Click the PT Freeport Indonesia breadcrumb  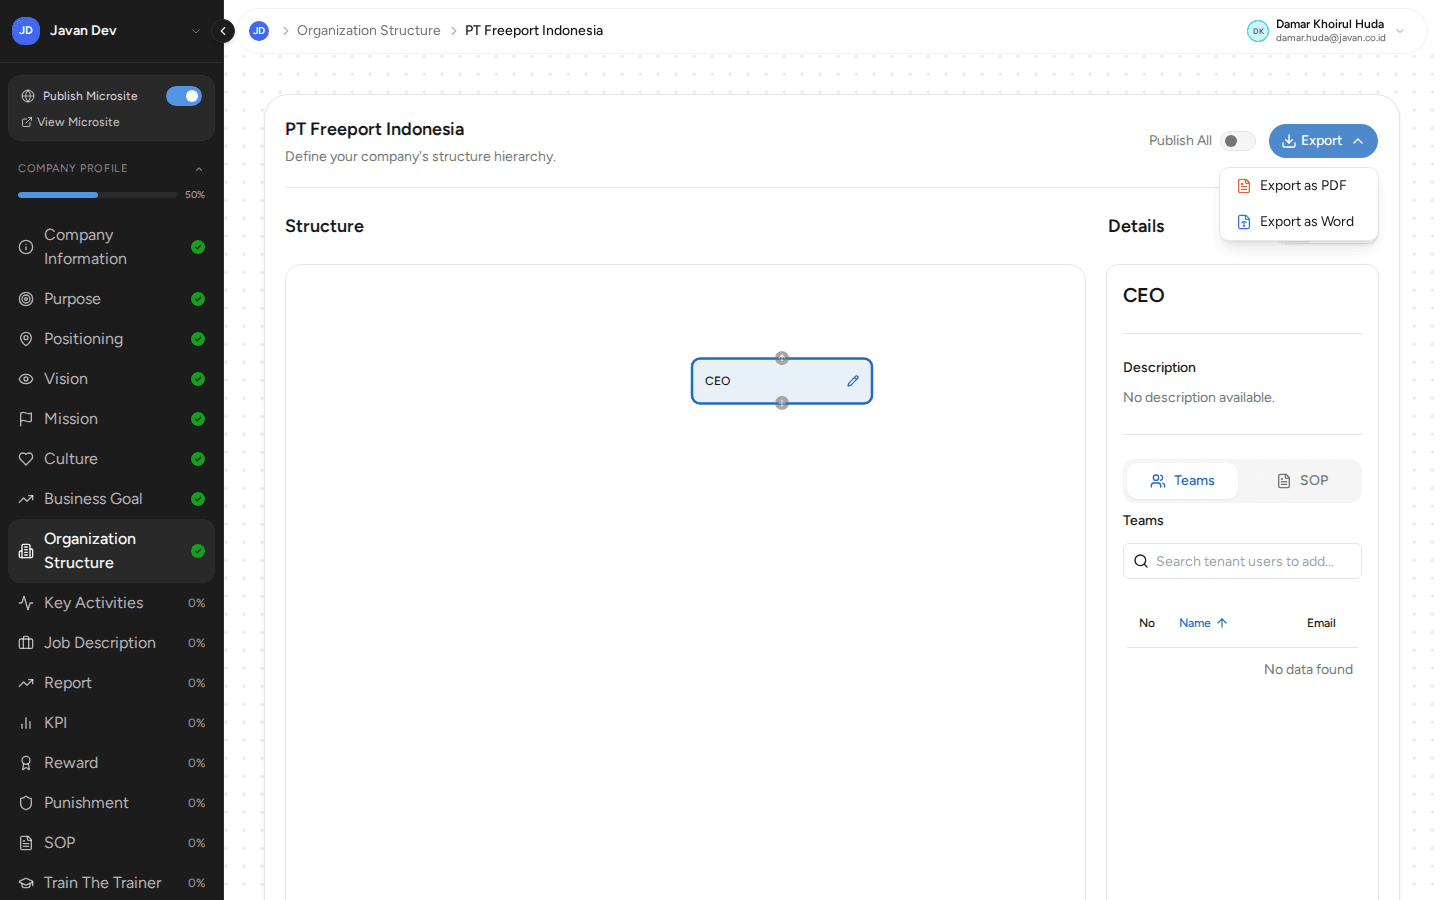(x=534, y=31)
